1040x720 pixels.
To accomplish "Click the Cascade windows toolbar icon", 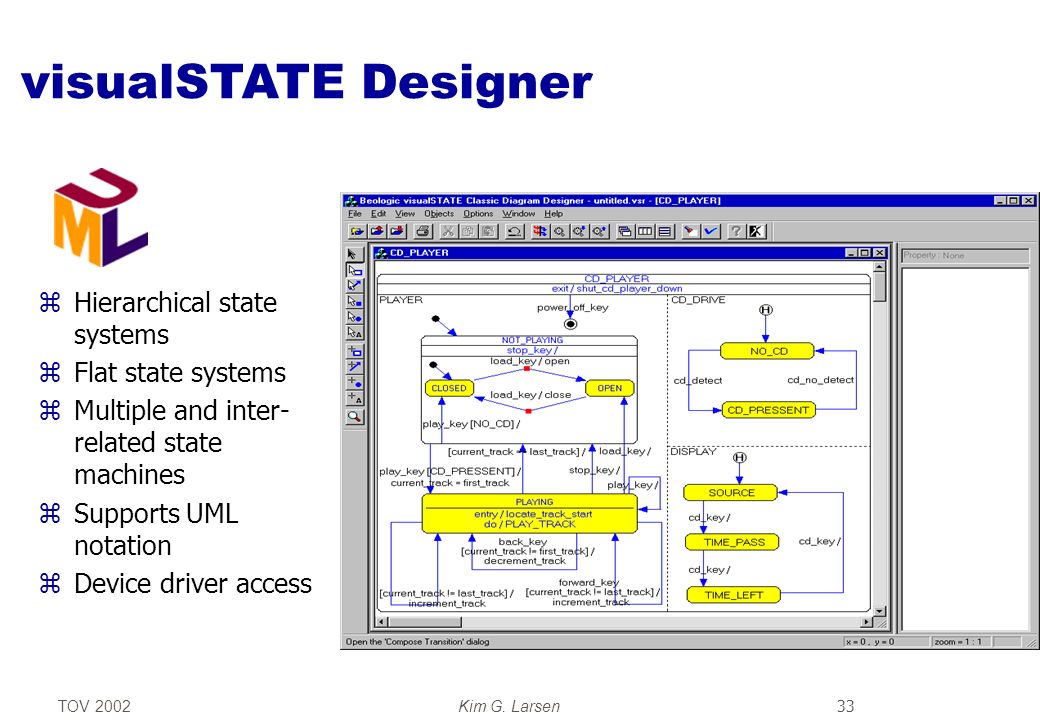I will (624, 231).
